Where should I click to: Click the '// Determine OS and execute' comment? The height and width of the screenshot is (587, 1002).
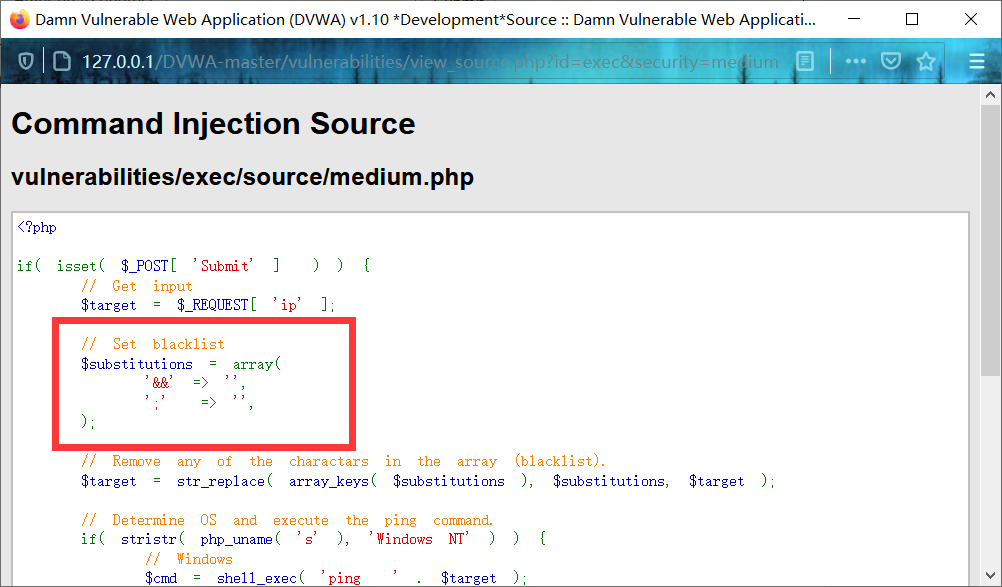[287, 520]
